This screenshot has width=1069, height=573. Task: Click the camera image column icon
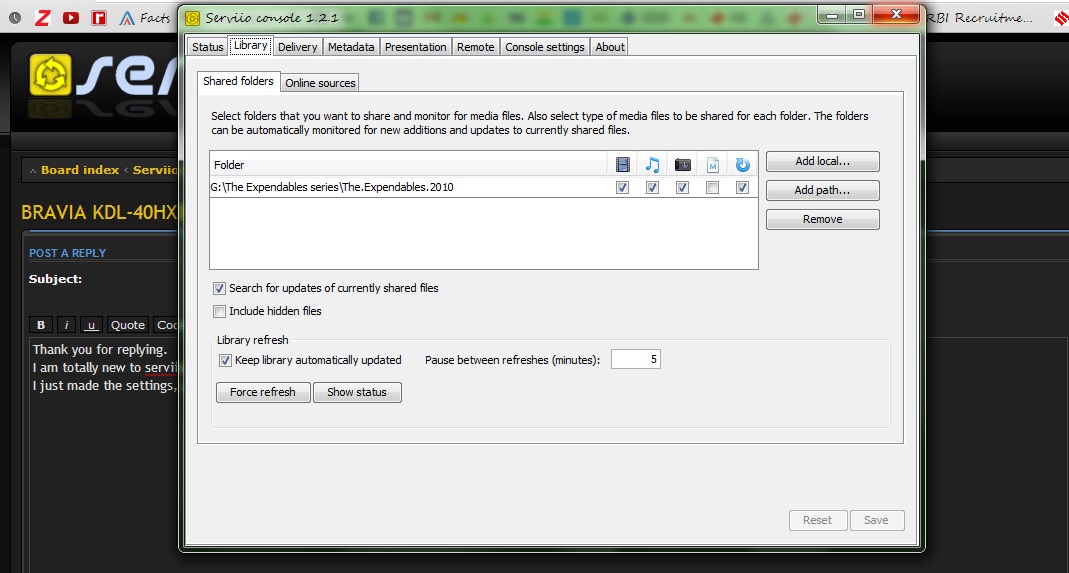pos(682,165)
